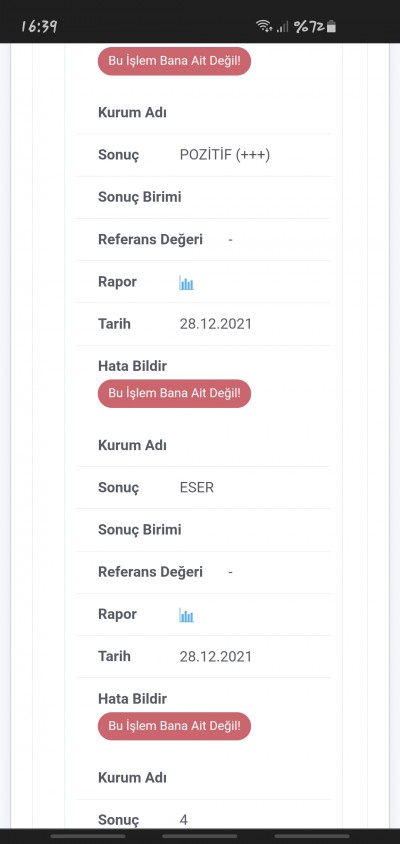Click 'Bu İşlem Bana Ait Değil!' under POZİTİF entry
The height and width of the screenshot is (844, 400).
coord(174,393)
